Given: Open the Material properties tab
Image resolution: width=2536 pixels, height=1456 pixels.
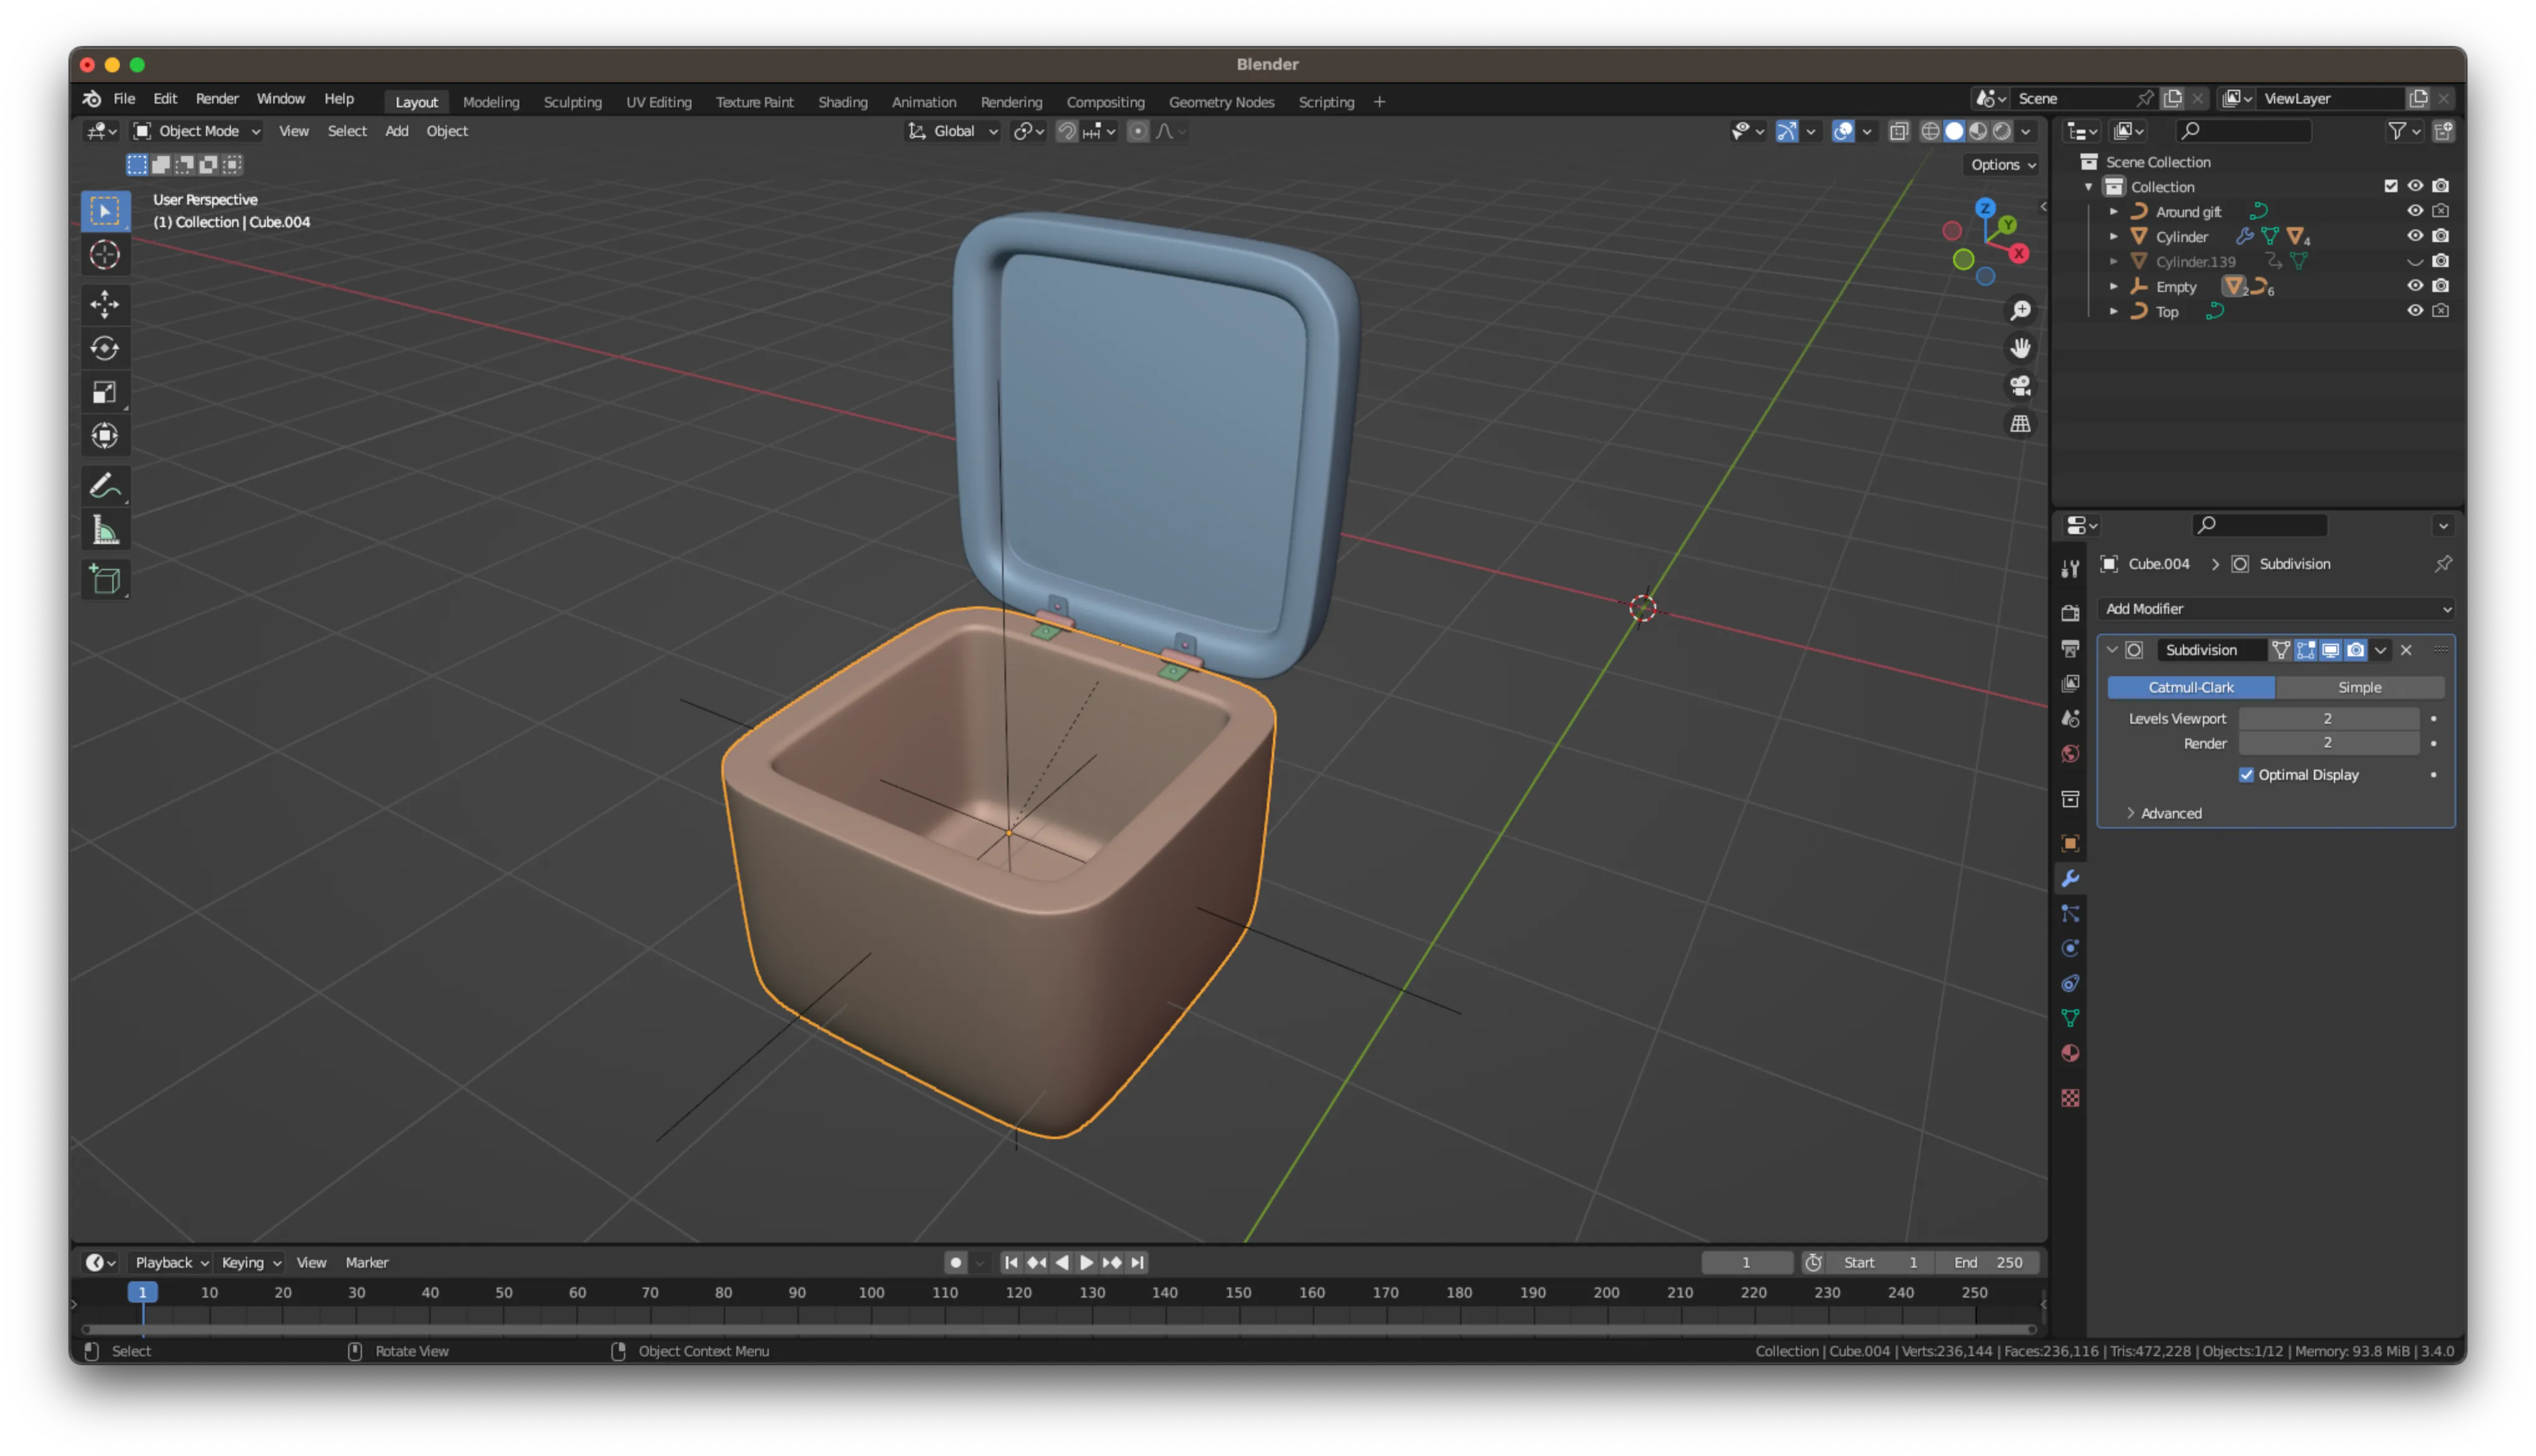Looking at the screenshot, I should [2070, 1054].
